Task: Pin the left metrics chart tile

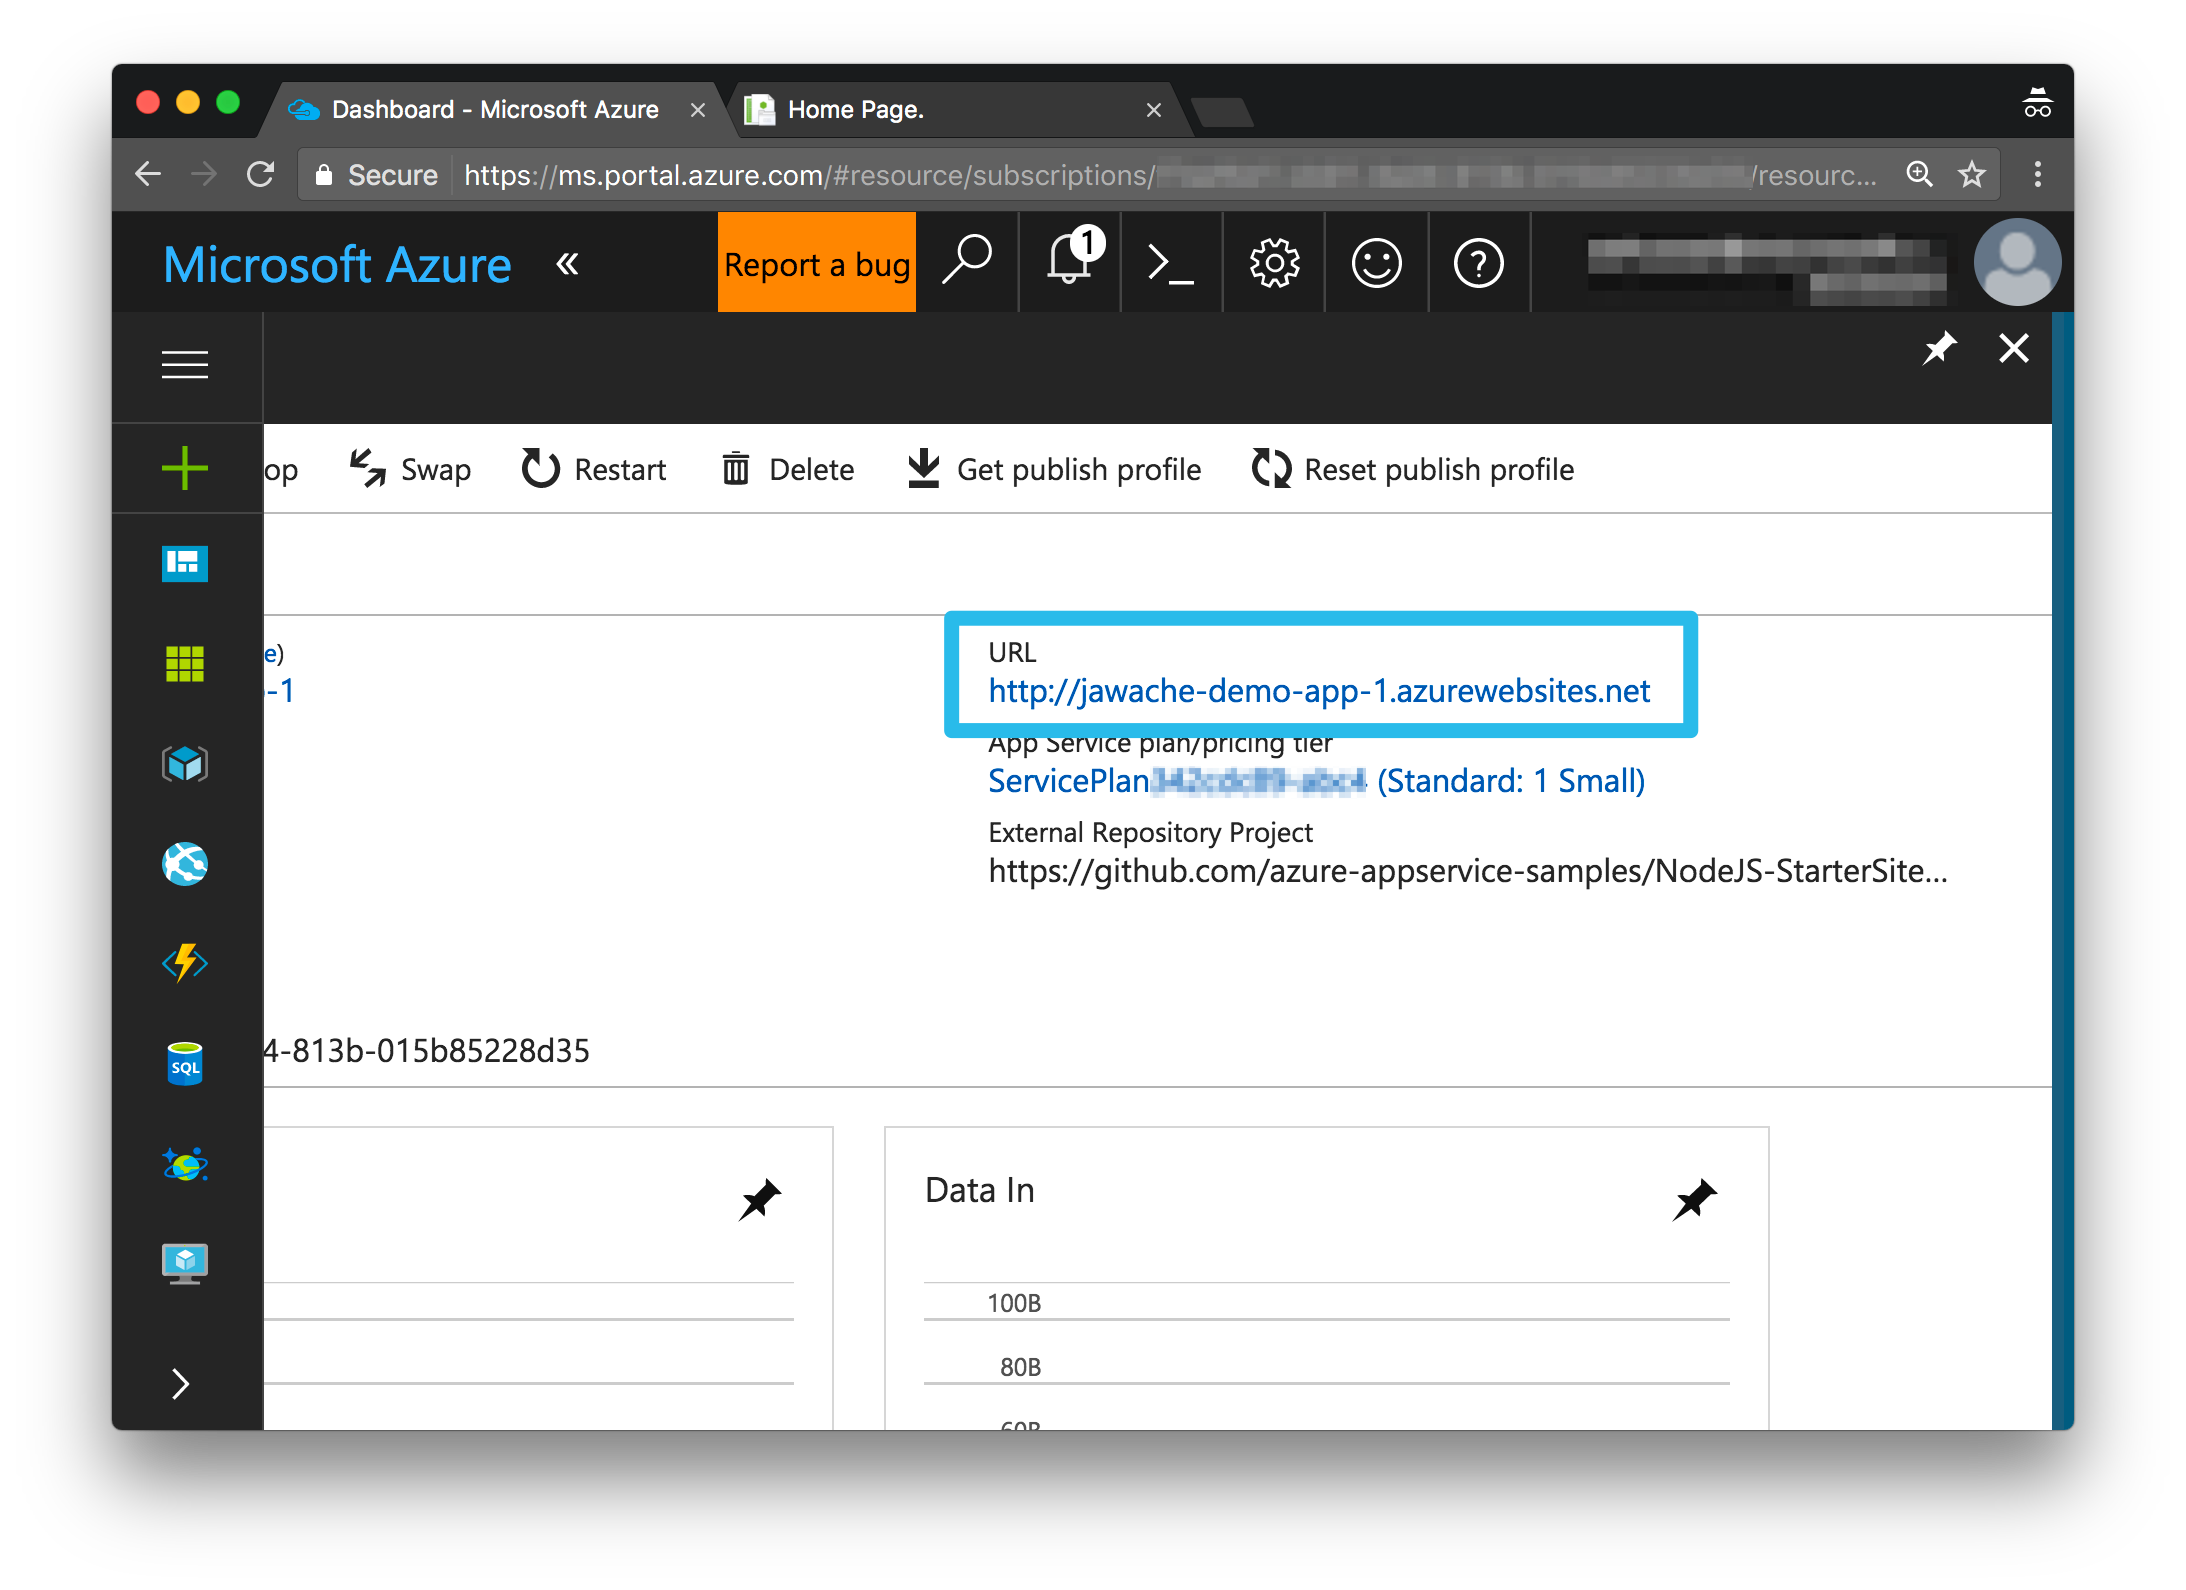Action: tap(760, 1199)
